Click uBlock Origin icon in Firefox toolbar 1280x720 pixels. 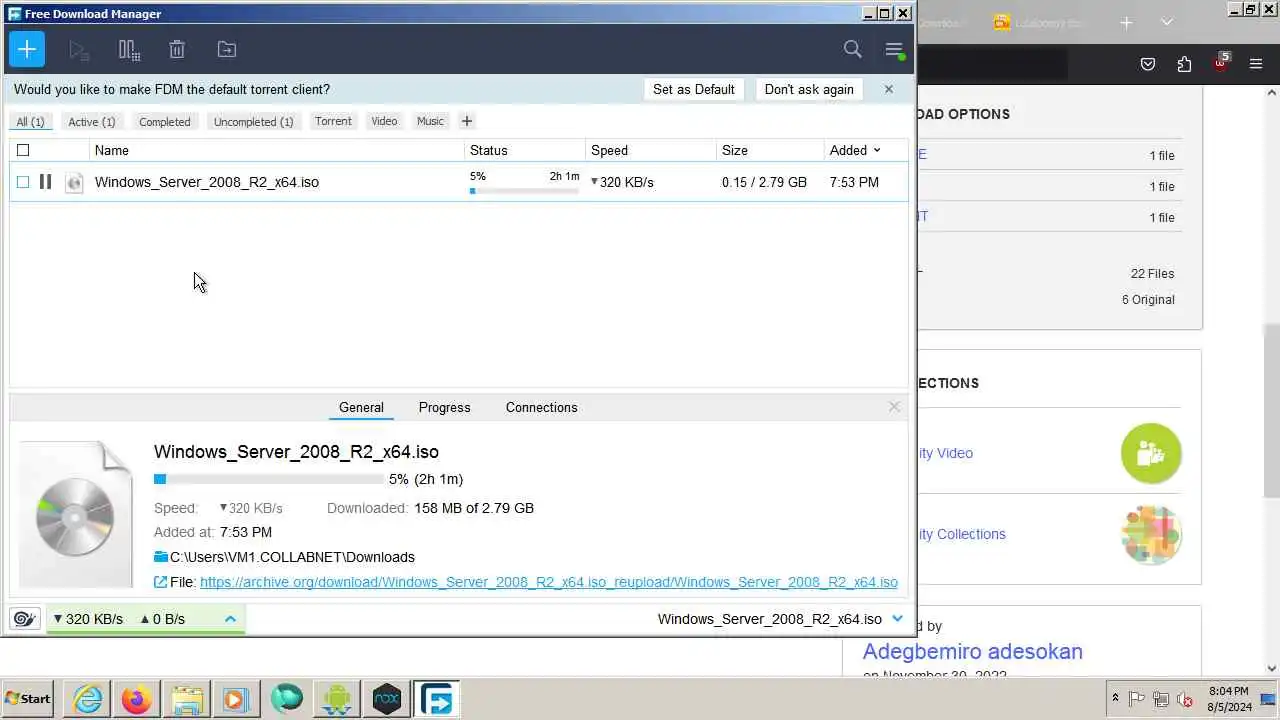(1221, 63)
